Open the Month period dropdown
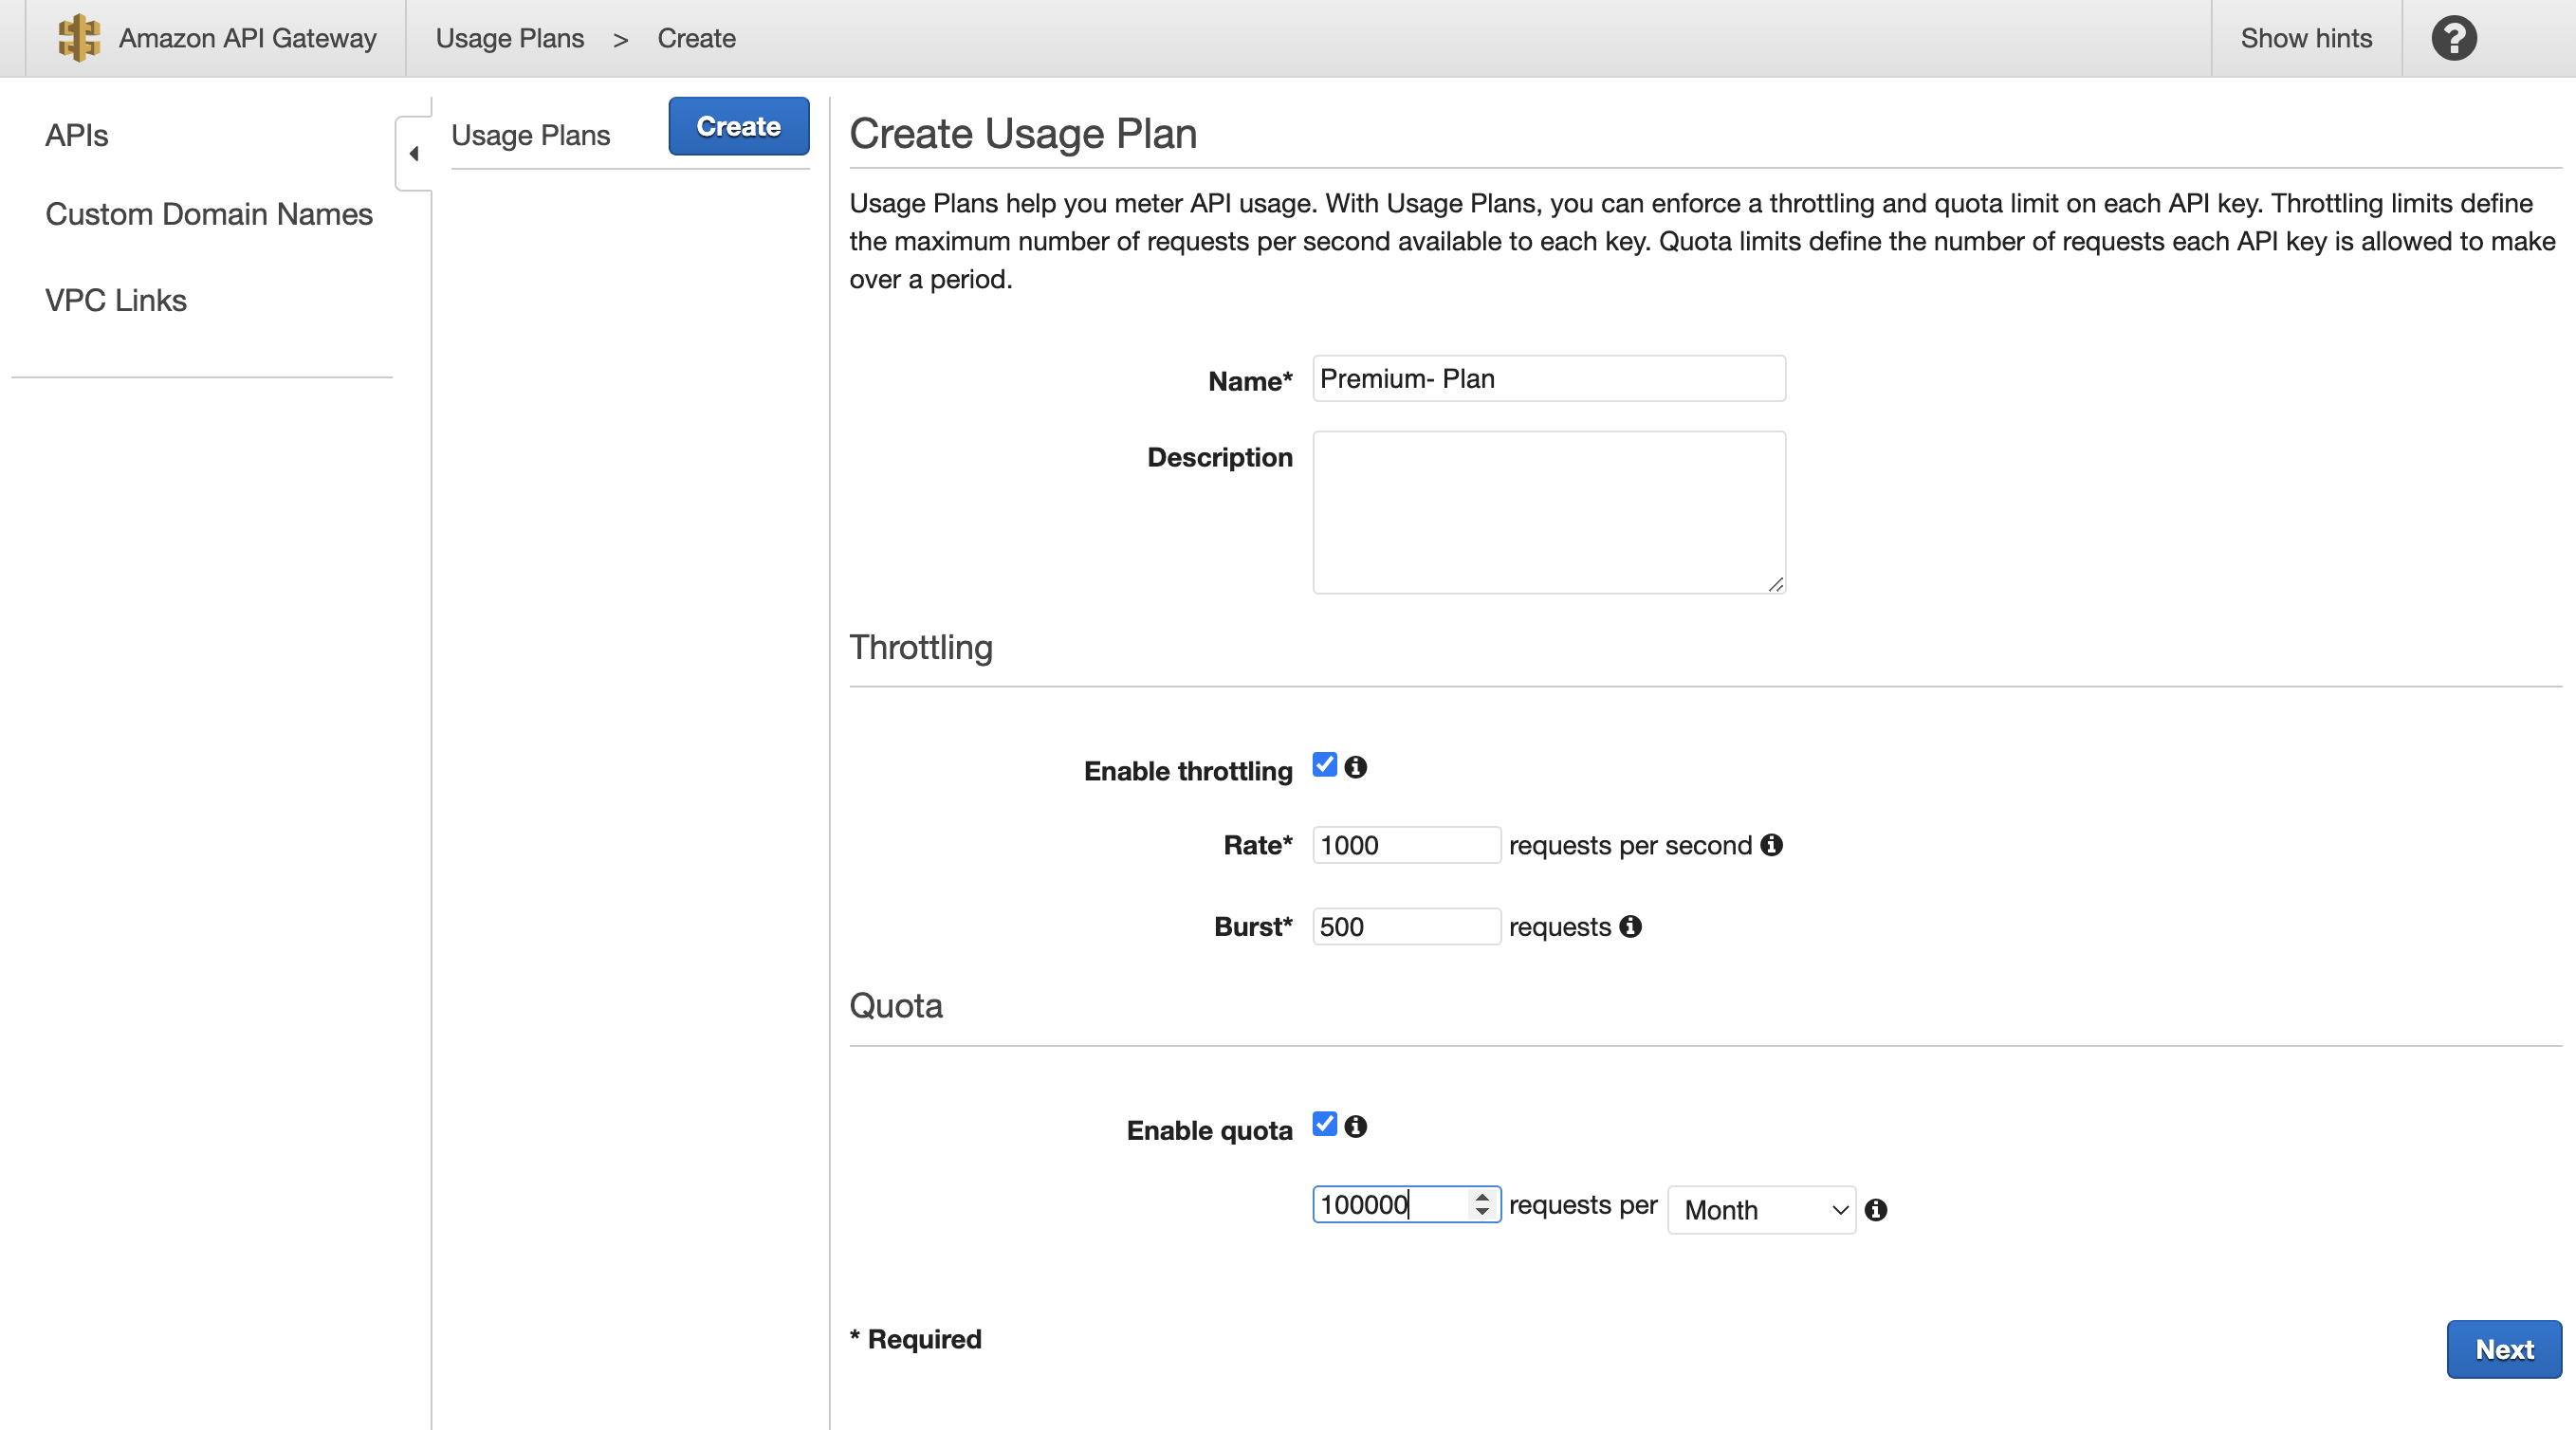2576x1430 pixels. pos(1761,1209)
